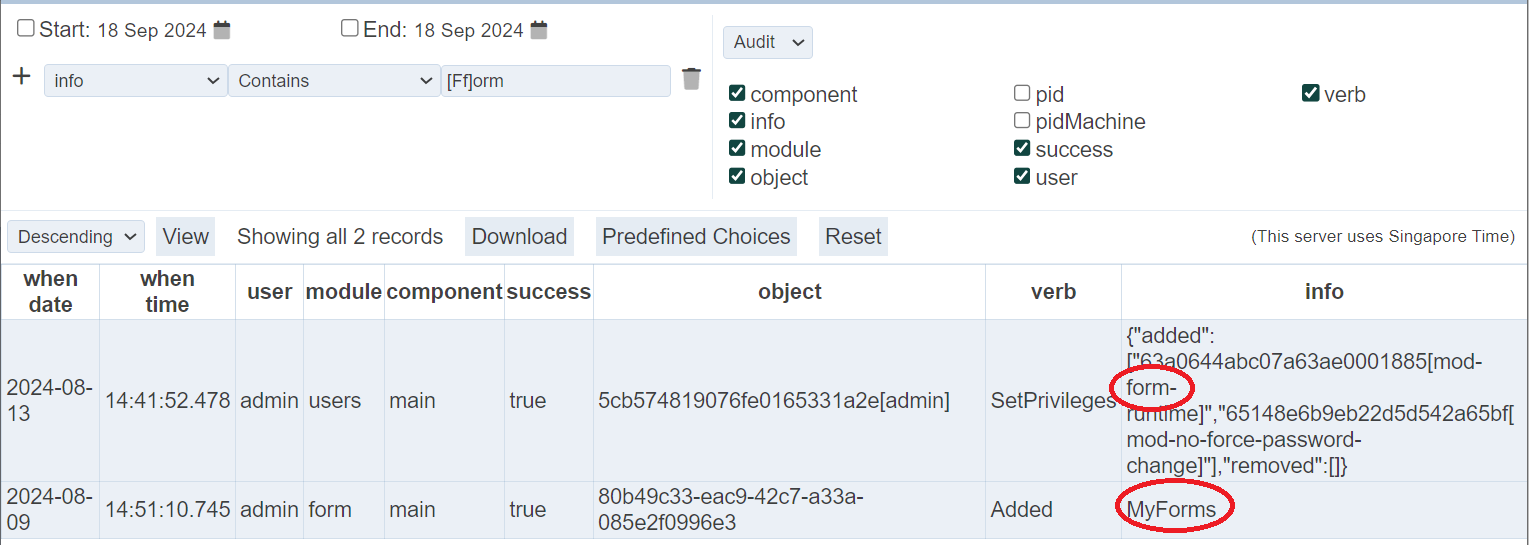The height and width of the screenshot is (545, 1529).
Task: Click the filter value text field
Action: (x=556, y=81)
